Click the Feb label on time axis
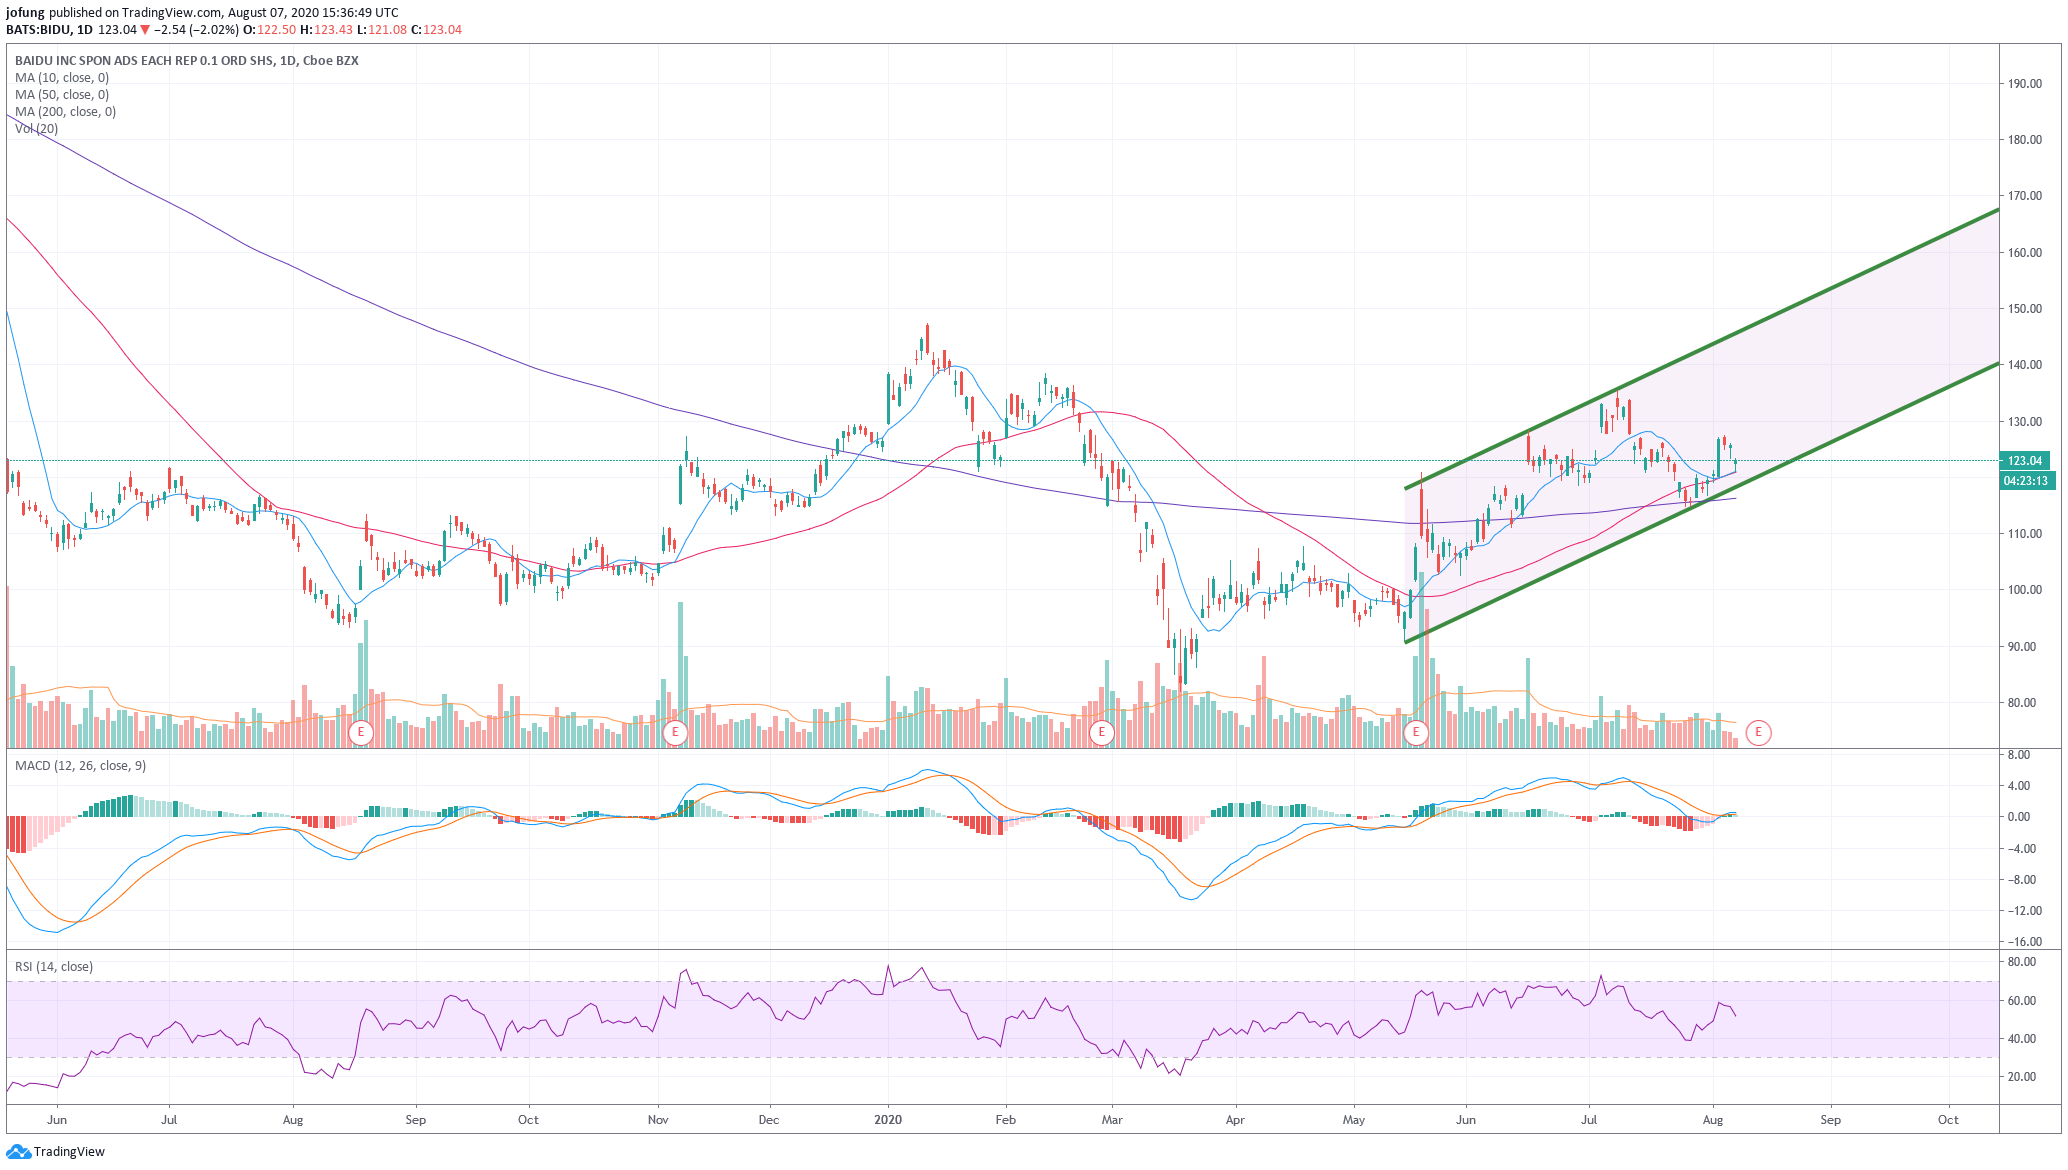 [x=1005, y=1120]
